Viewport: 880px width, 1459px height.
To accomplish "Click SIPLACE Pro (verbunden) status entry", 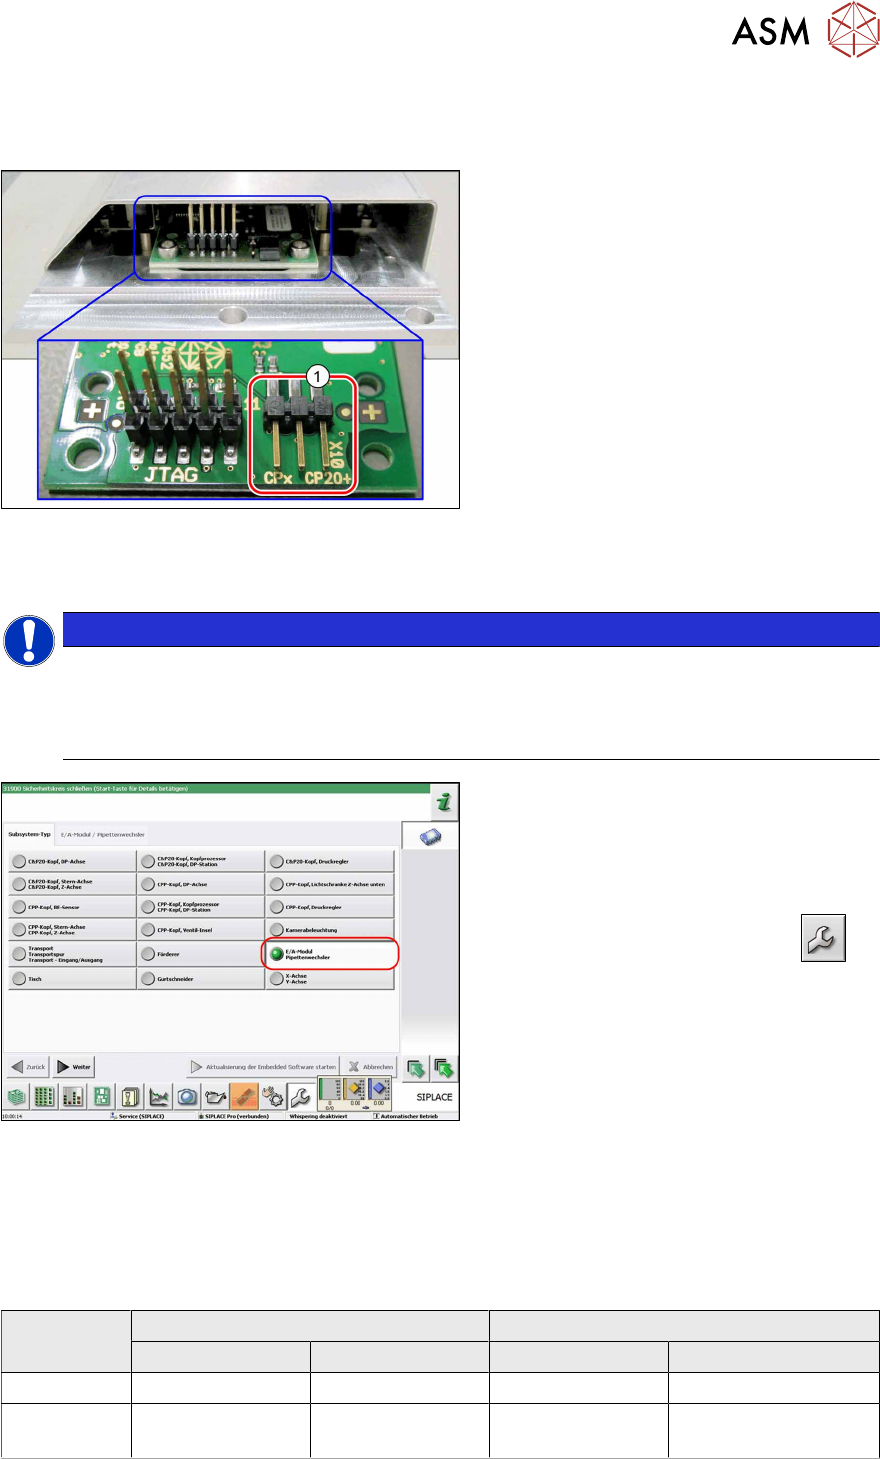I will pyautogui.click(x=236, y=1116).
